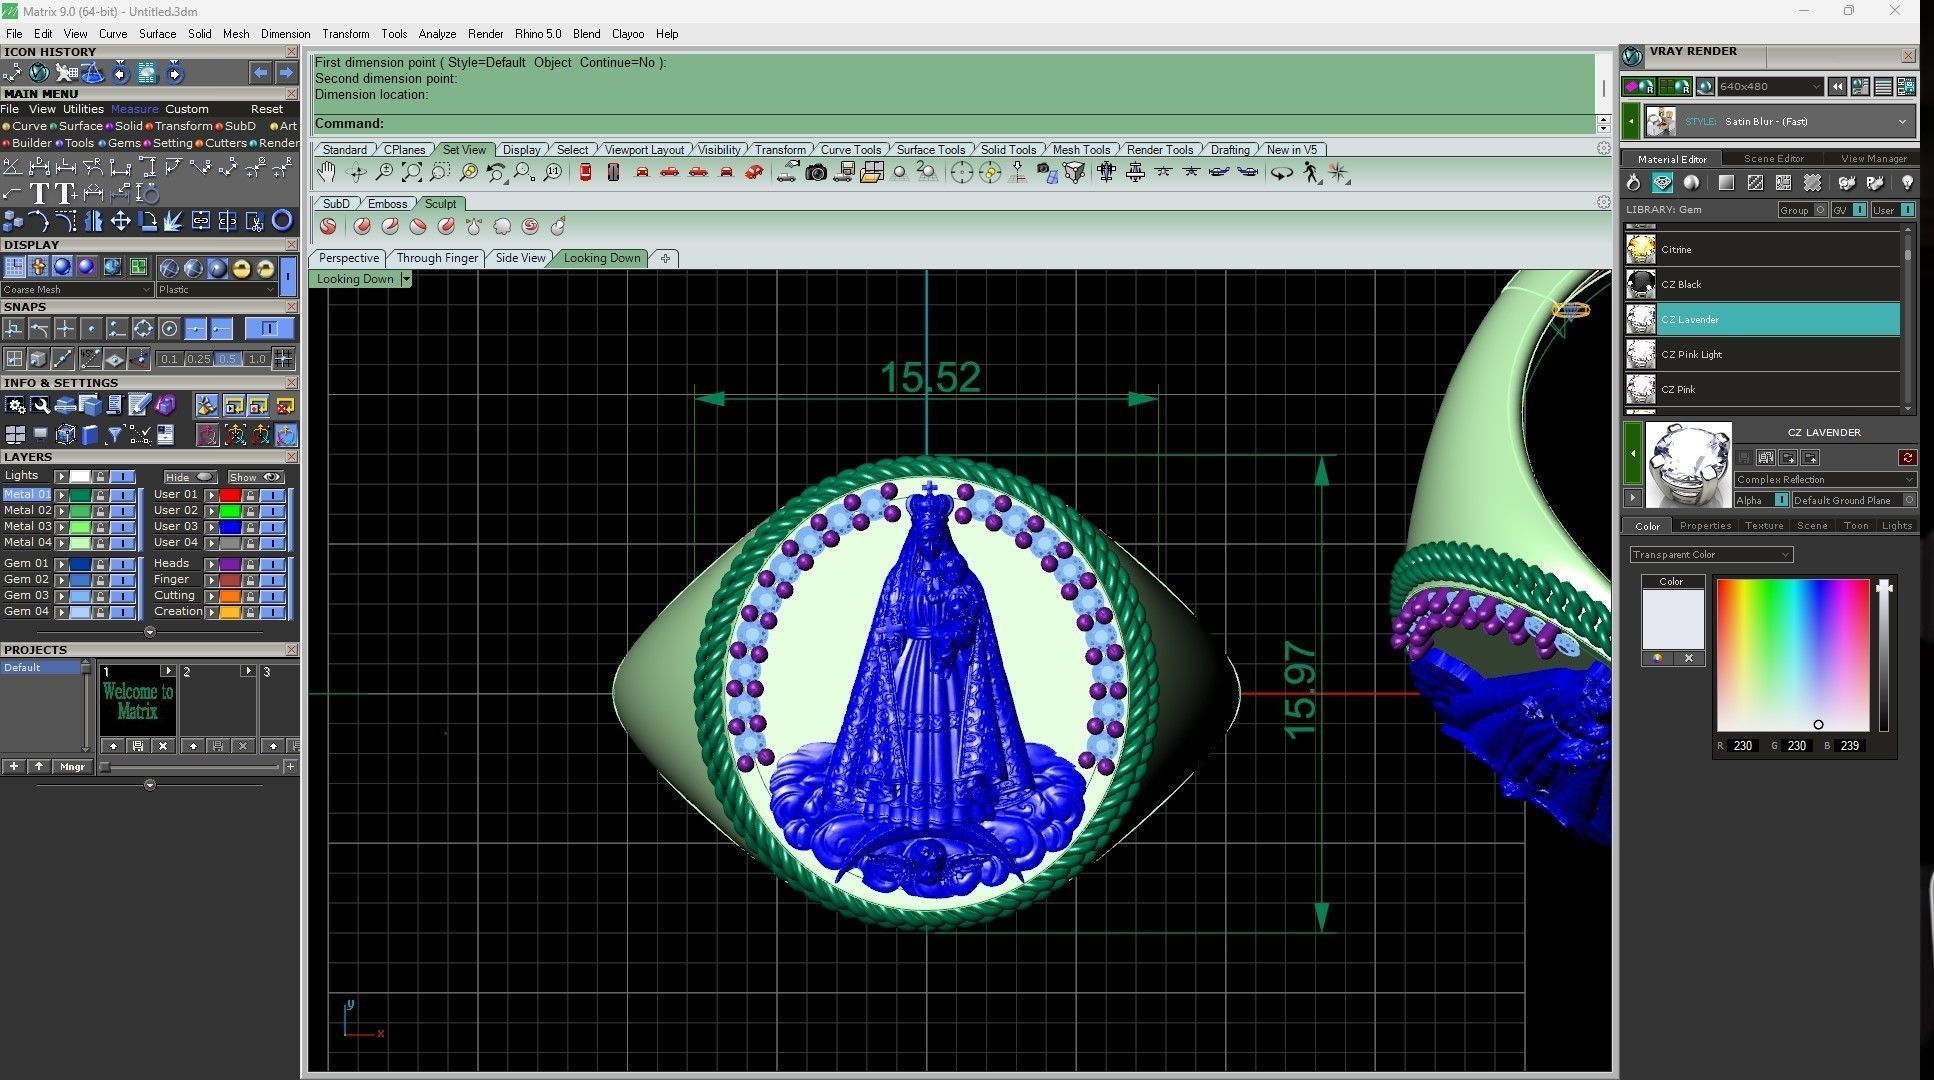
Task: Switch to the Scene Editor tab
Action: coord(1773,159)
